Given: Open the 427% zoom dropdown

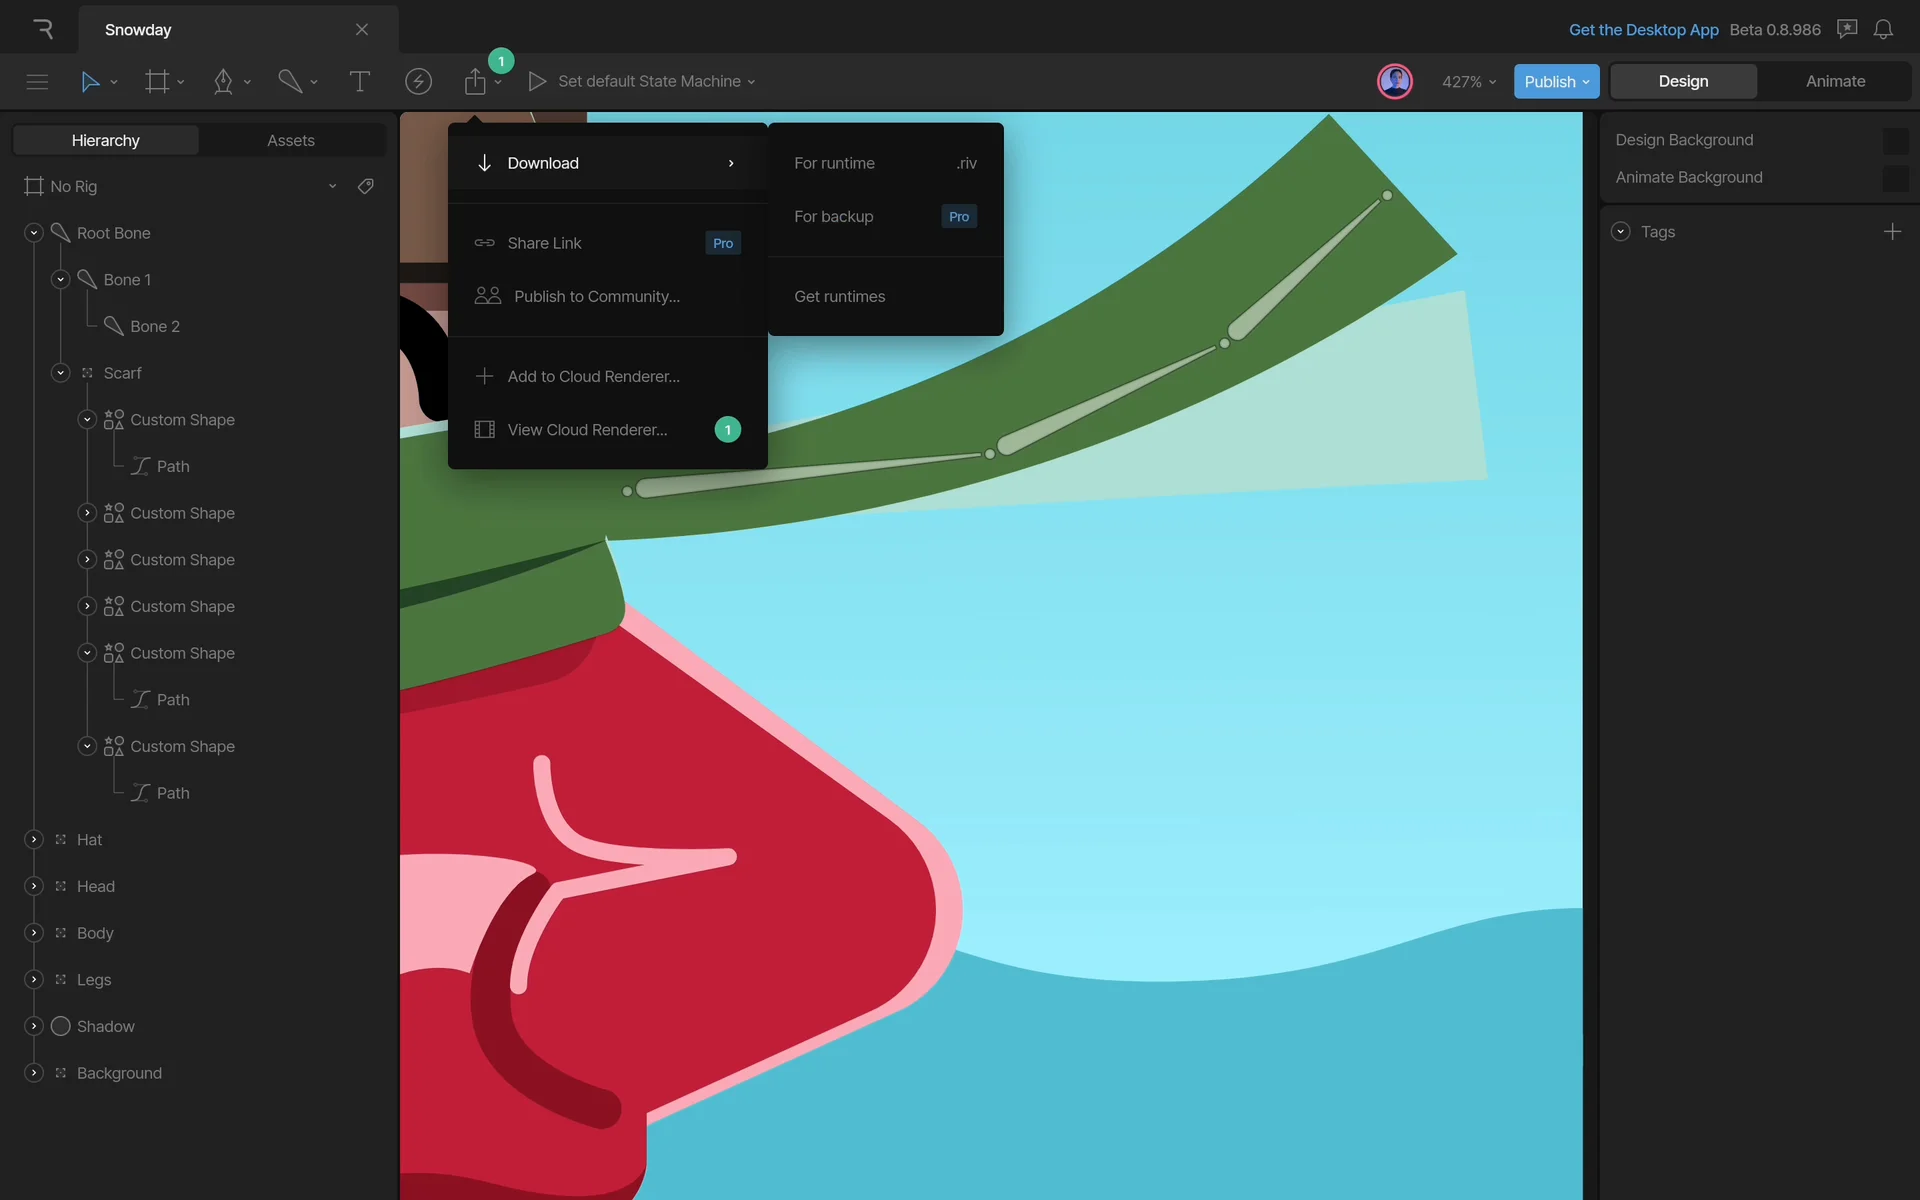Looking at the screenshot, I should tap(1468, 82).
